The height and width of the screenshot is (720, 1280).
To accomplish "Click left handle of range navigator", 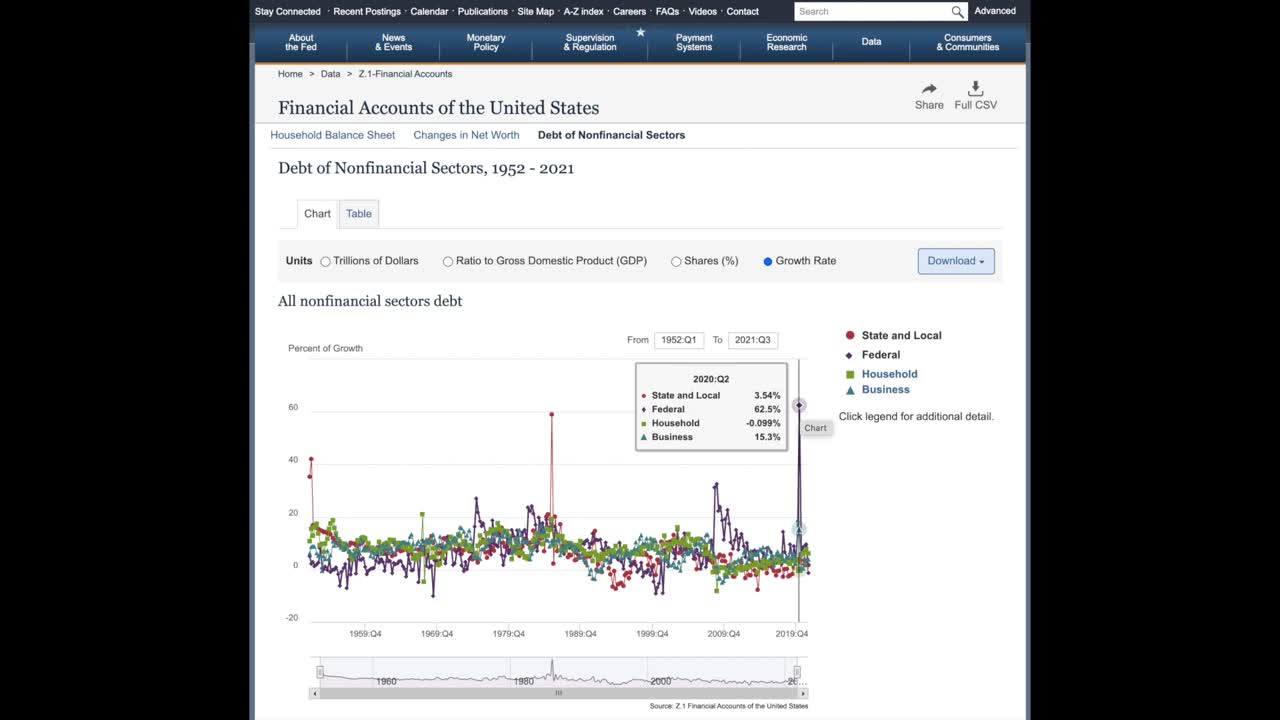I will click(320, 672).
